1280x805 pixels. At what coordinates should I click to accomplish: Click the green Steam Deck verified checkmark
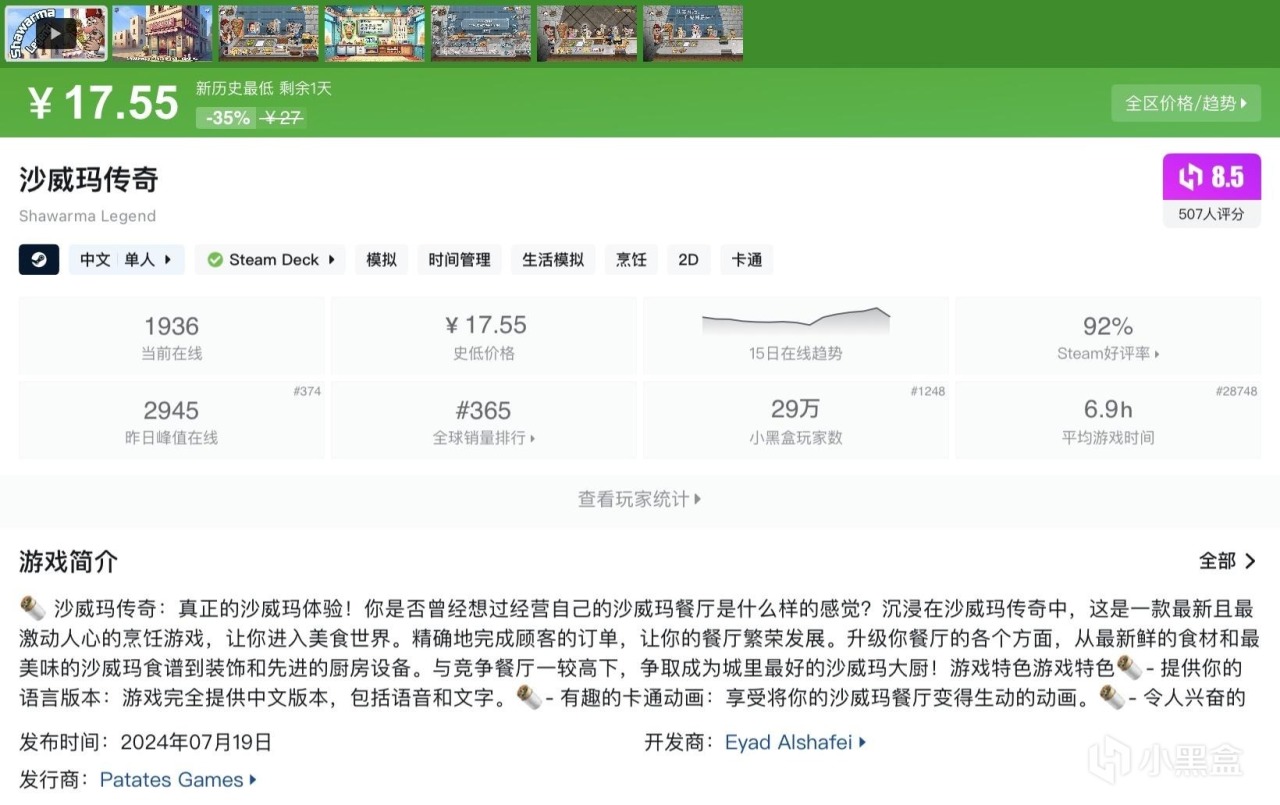215,260
